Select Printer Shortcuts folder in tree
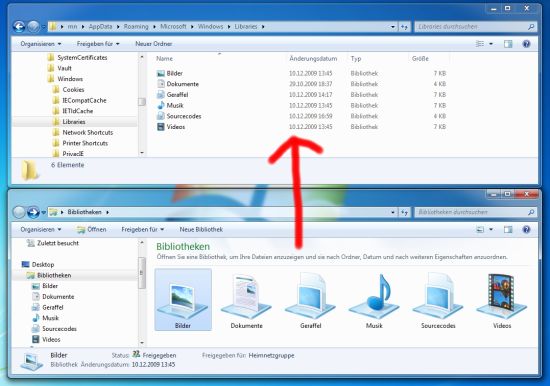550x386 pixels. [x=80, y=143]
